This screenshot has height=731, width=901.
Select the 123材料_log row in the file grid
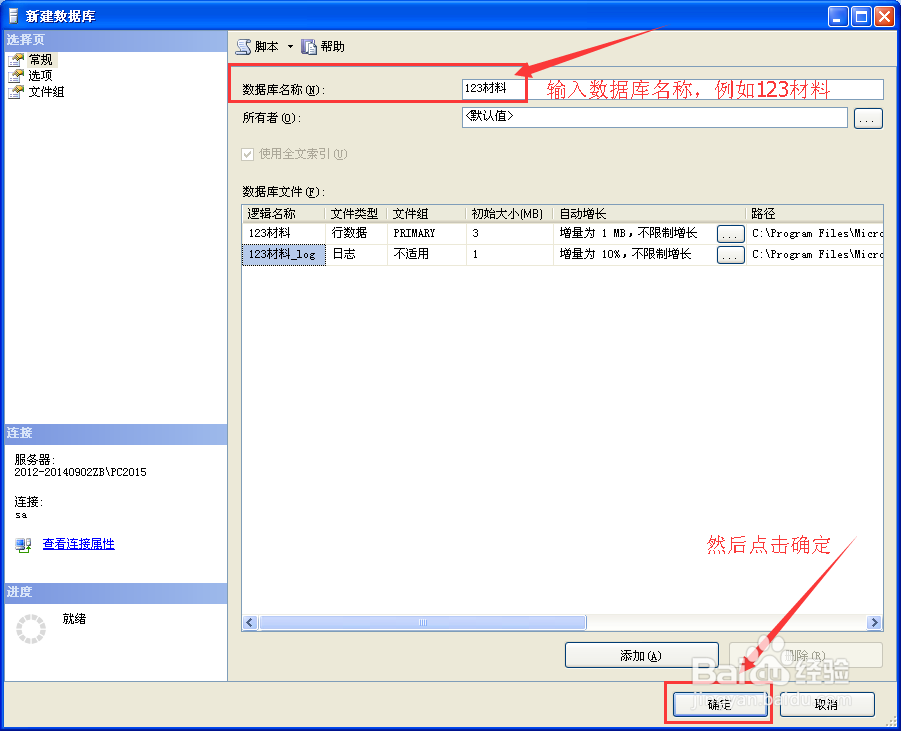coord(283,254)
